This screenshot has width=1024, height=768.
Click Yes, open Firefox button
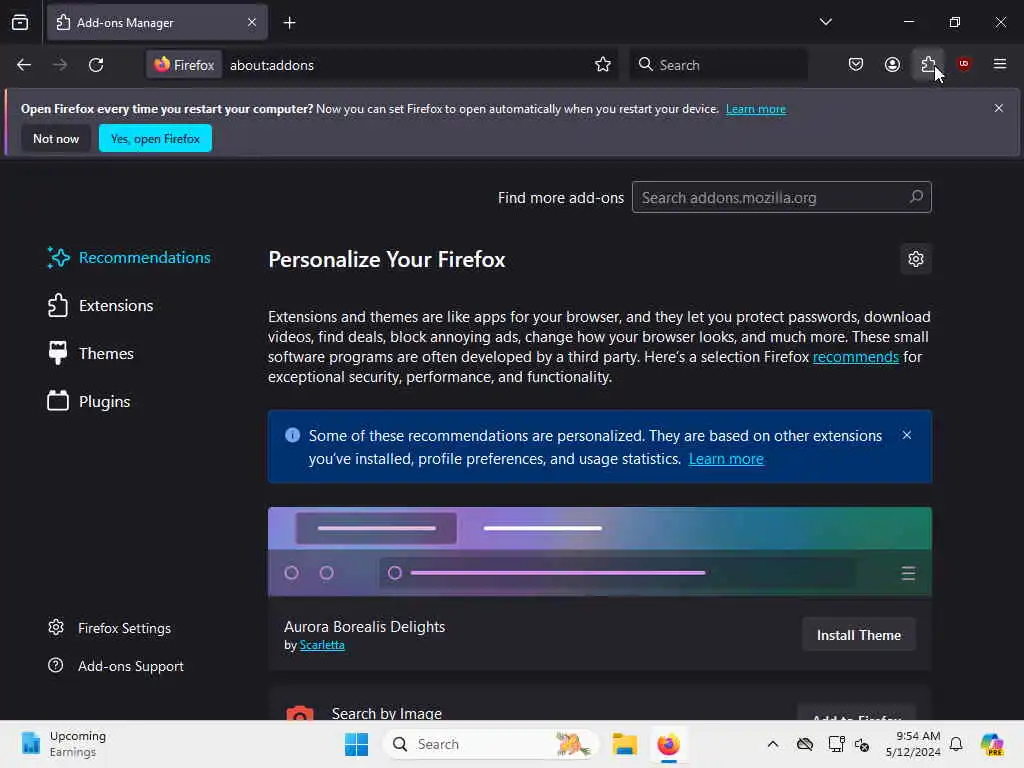(x=155, y=138)
